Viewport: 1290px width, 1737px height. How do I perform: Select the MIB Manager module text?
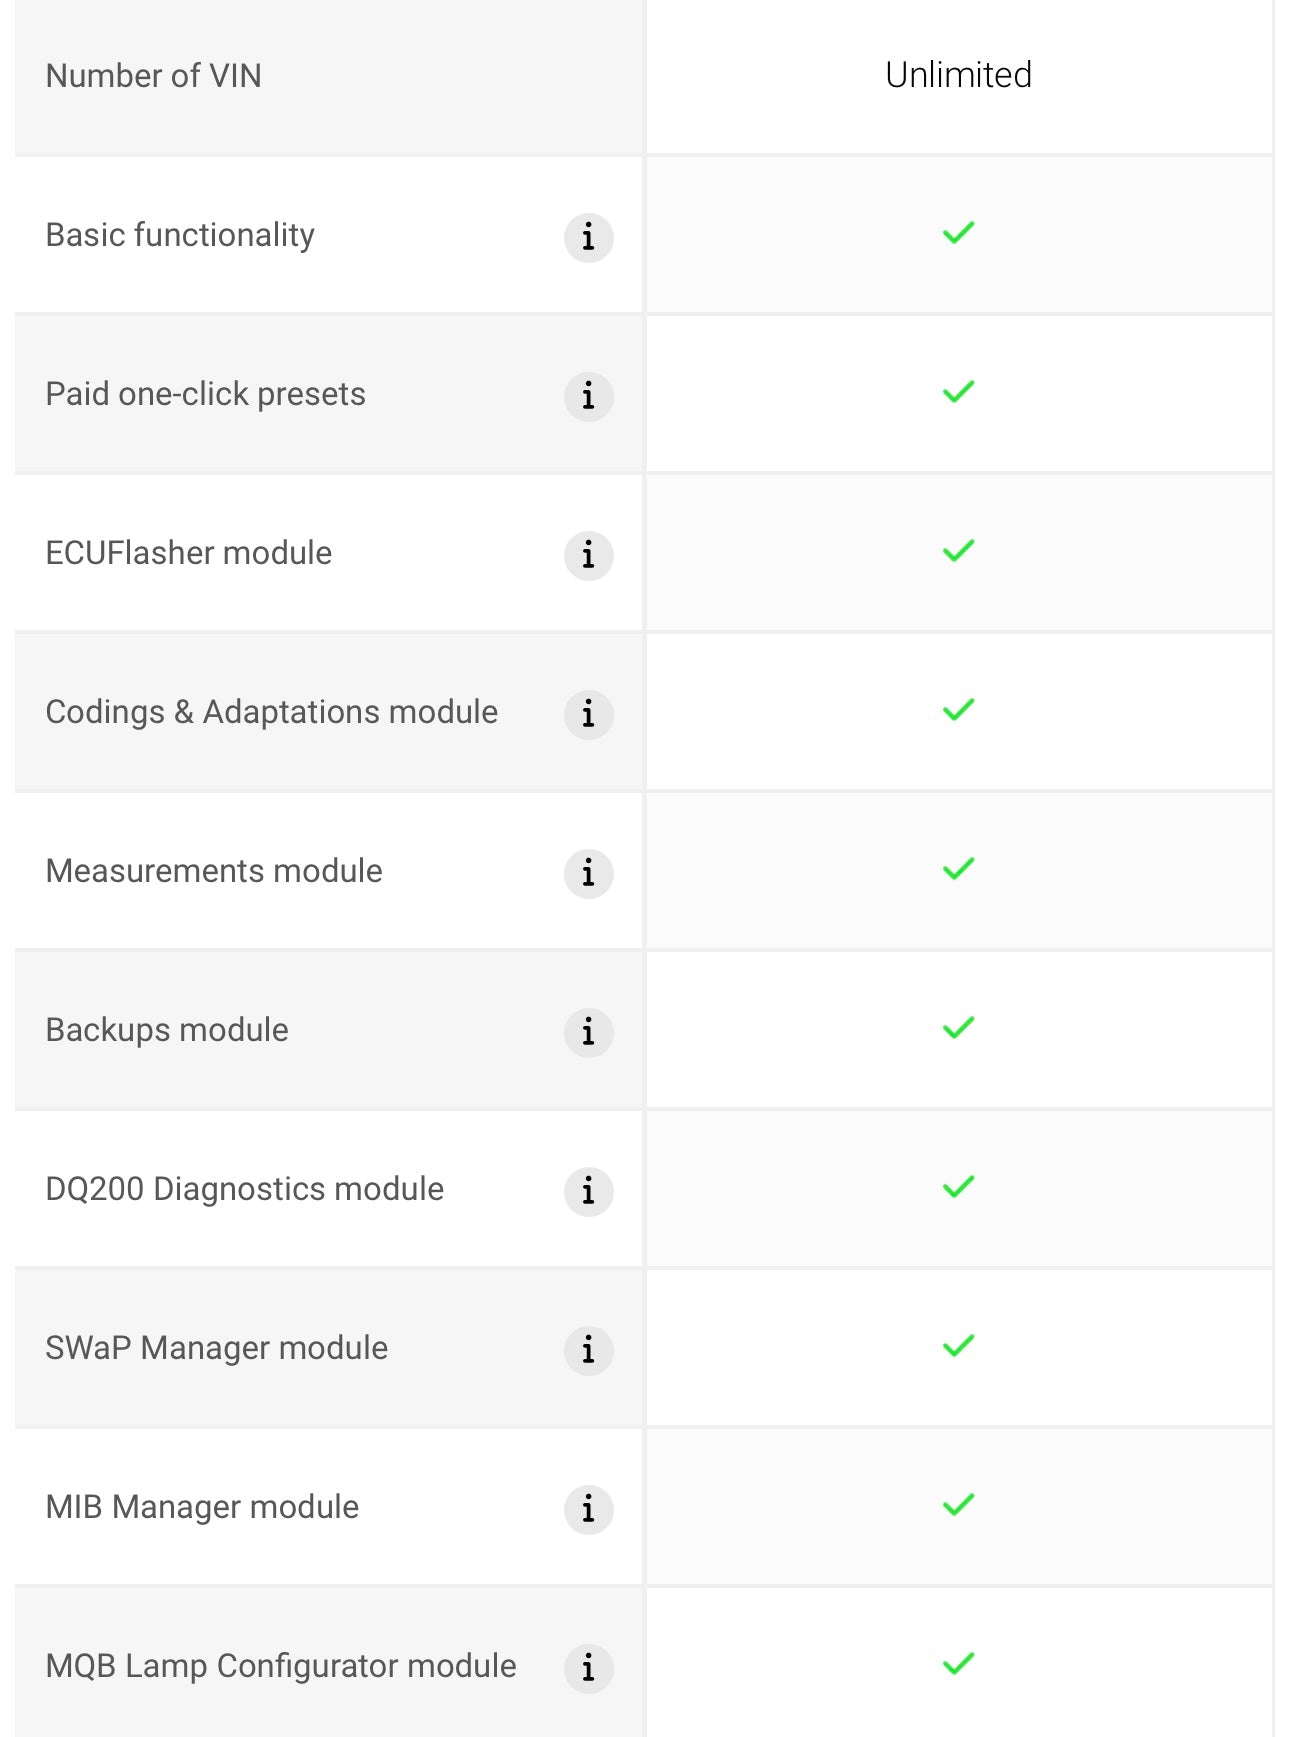pos(202,1507)
